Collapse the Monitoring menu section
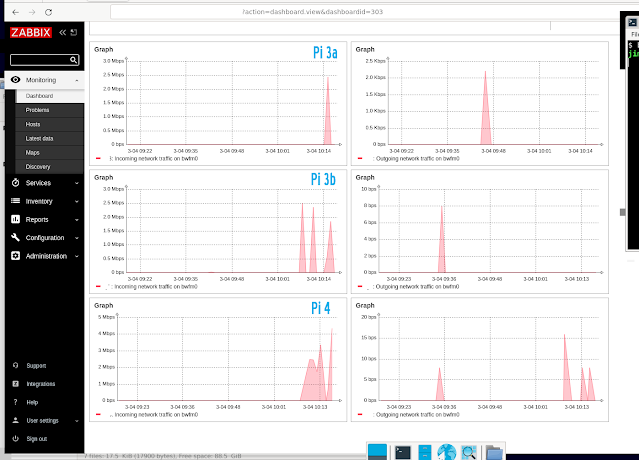 tap(77, 80)
